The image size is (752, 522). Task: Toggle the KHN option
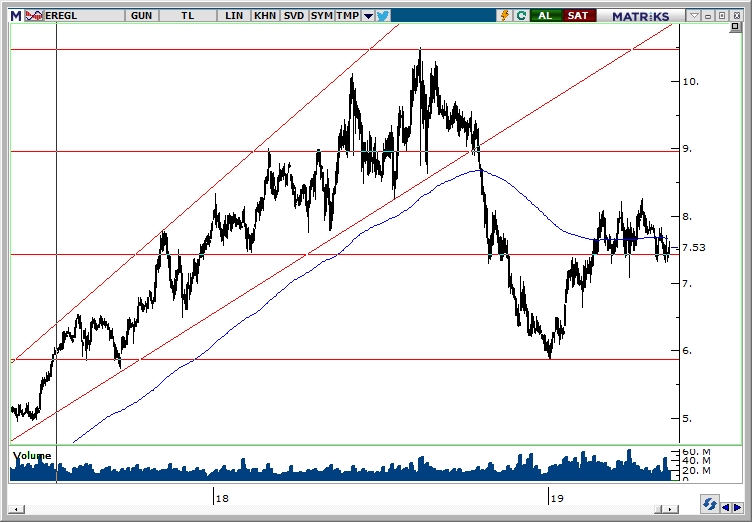click(265, 16)
